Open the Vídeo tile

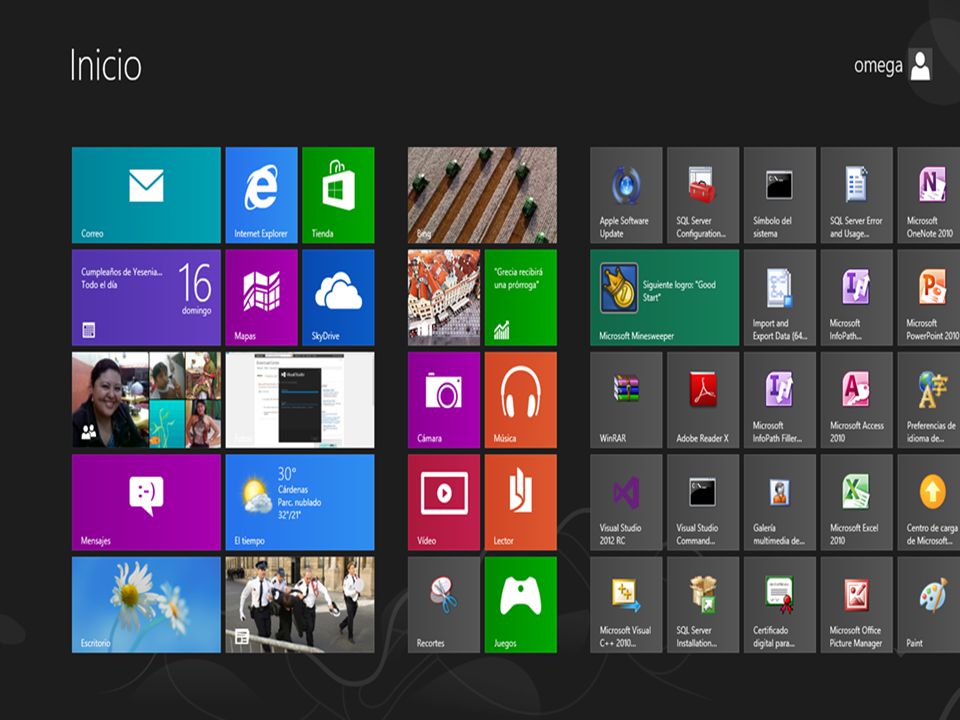pyautogui.click(x=444, y=502)
